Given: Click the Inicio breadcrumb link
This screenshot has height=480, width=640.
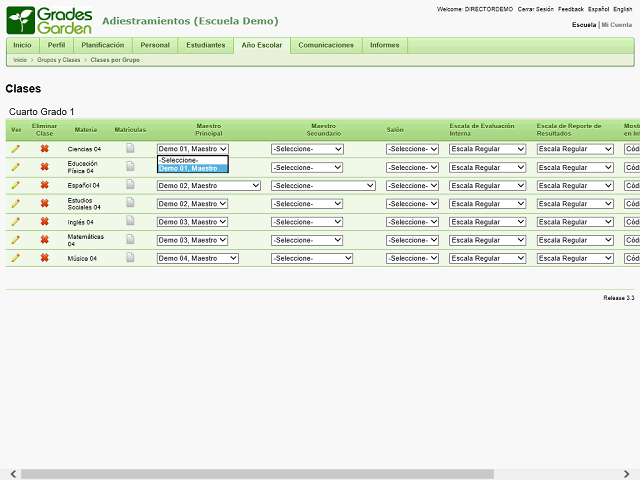Looking at the screenshot, I should (x=20, y=60).
